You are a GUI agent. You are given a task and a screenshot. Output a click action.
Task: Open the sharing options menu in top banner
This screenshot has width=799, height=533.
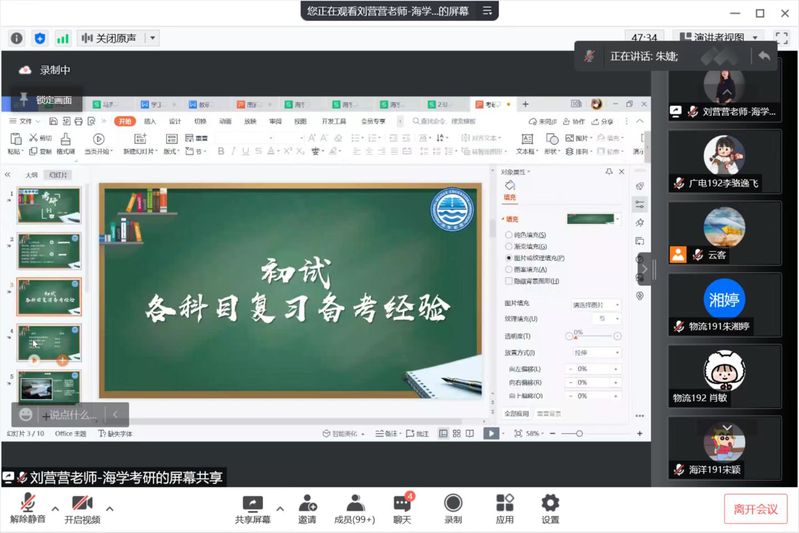tap(487, 11)
